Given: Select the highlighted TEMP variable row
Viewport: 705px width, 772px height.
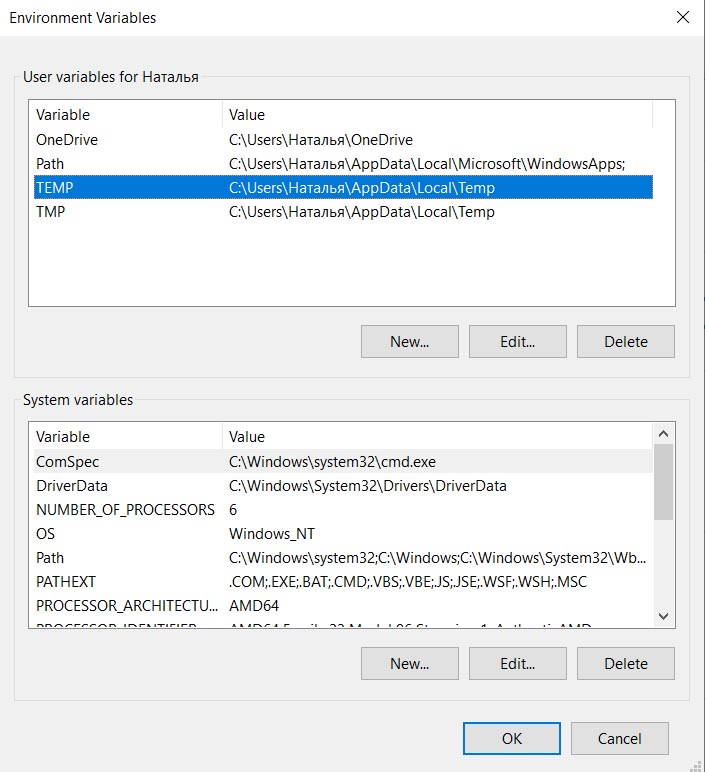Looking at the screenshot, I should click(x=55, y=188).
